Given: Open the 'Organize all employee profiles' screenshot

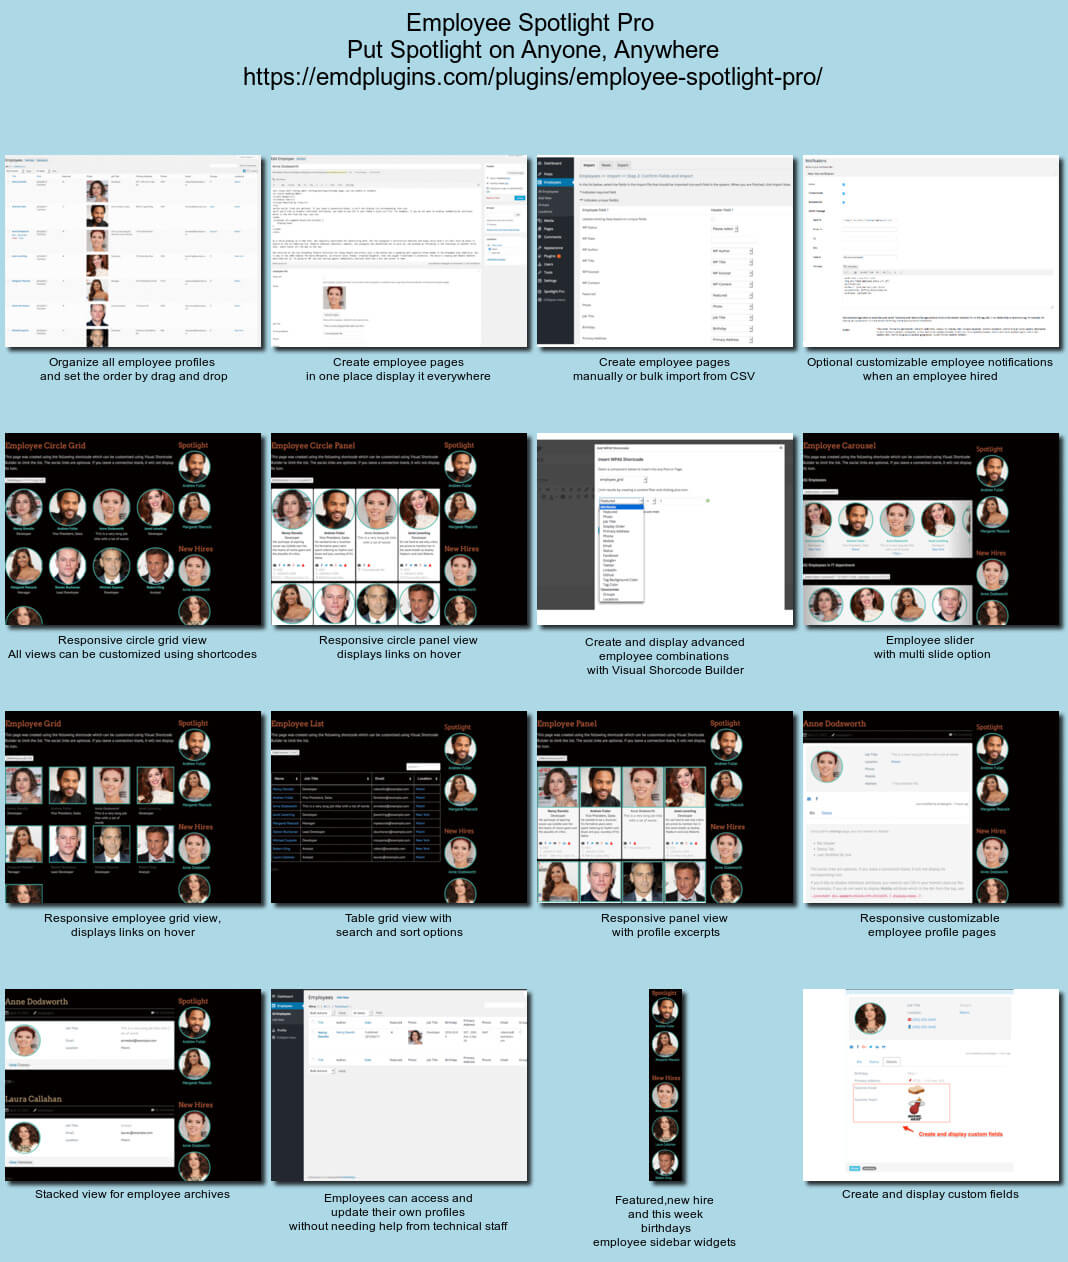Looking at the screenshot, I should (133, 251).
